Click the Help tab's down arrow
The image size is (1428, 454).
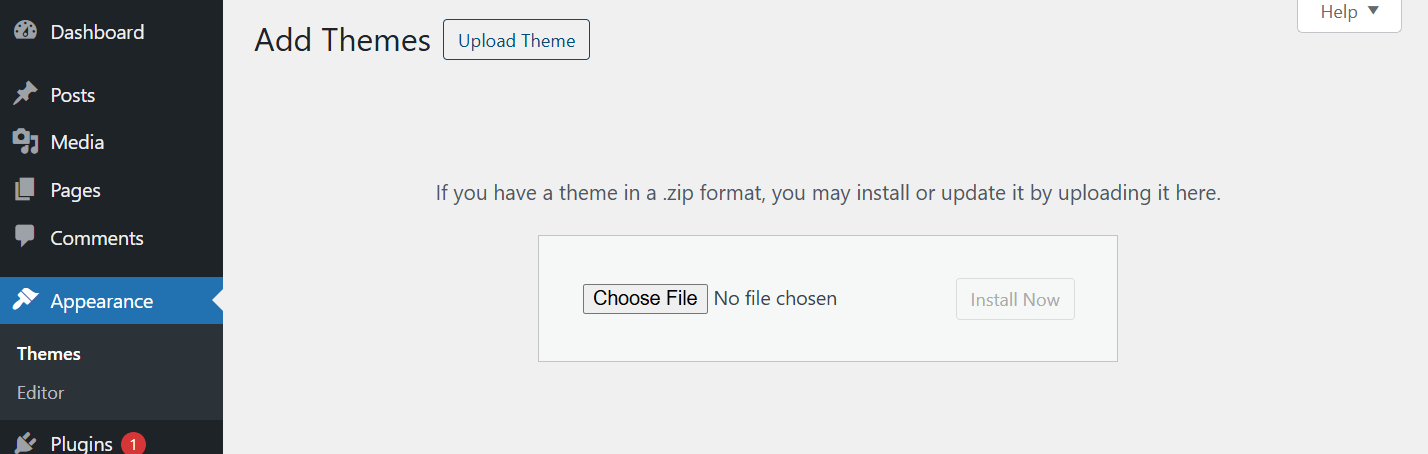pos(1373,11)
